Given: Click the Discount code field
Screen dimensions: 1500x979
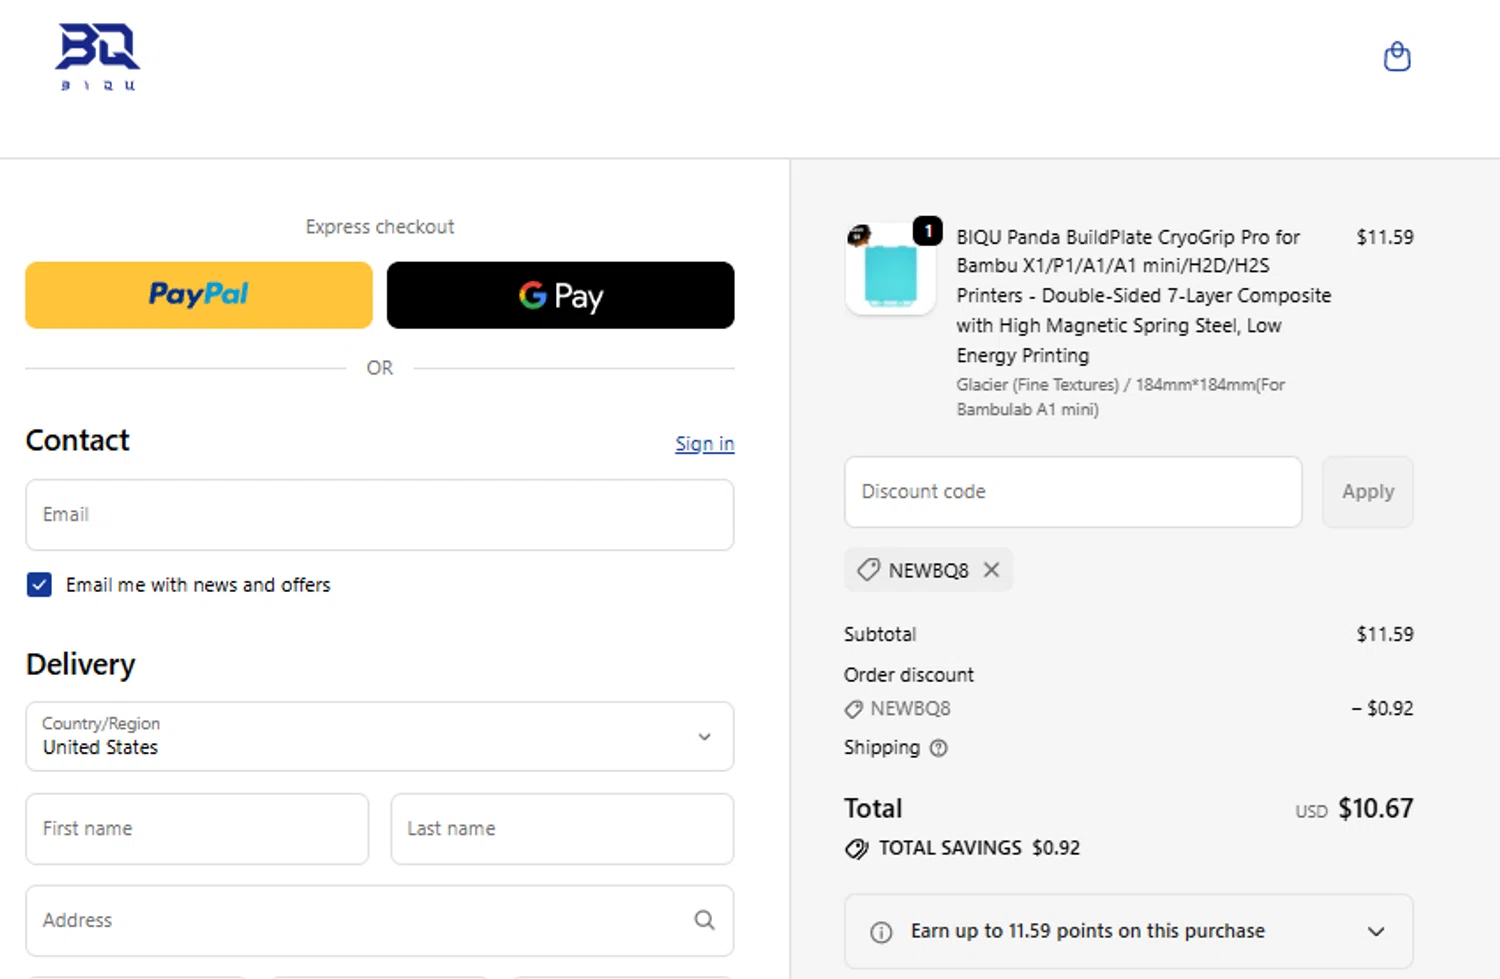Looking at the screenshot, I should coord(1073,492).
